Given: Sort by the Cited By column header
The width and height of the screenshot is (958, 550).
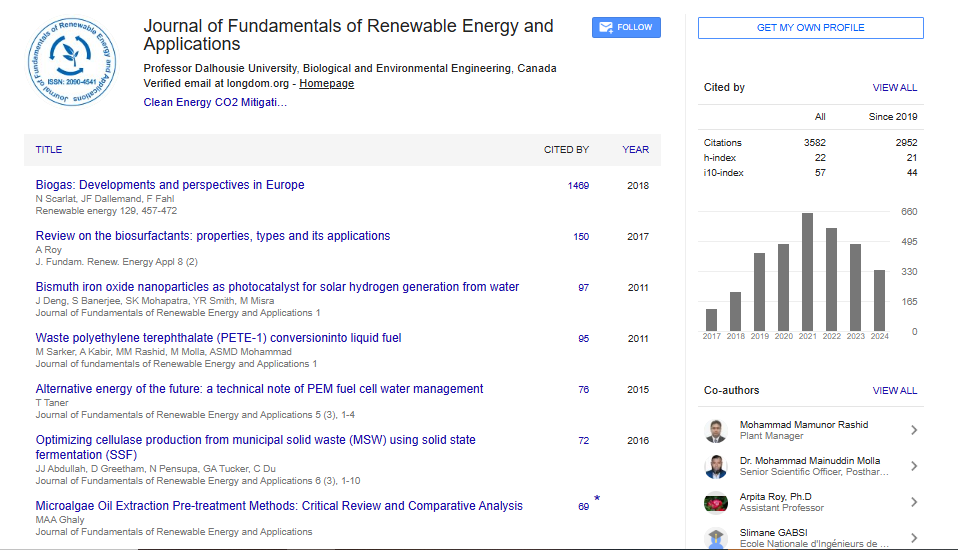Looking at the screenshot, I should (x=566, y=150).
